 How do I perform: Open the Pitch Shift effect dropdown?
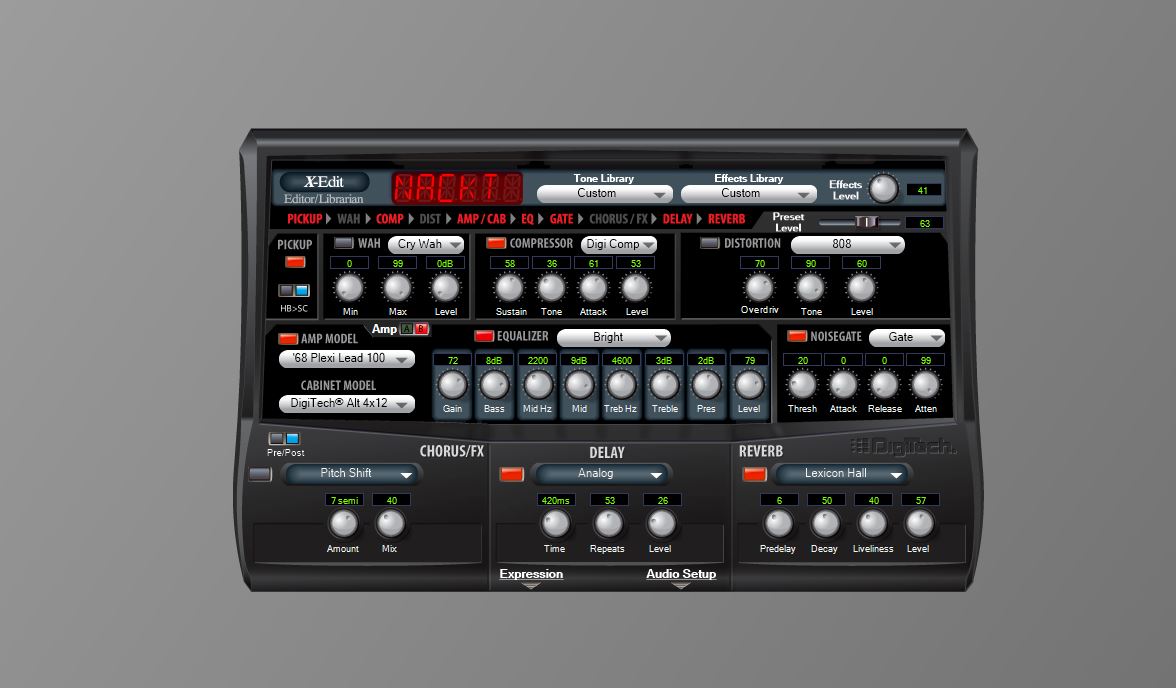(352, 473)
